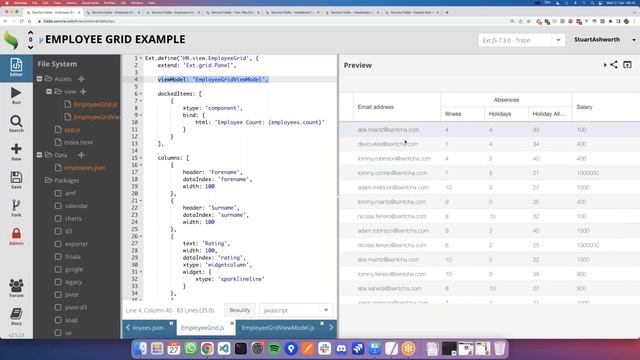The height and width of the screenshot is (360, 640).
Task: Select the EmployeeGrid.js editor tab
Action: coord(202,328)
